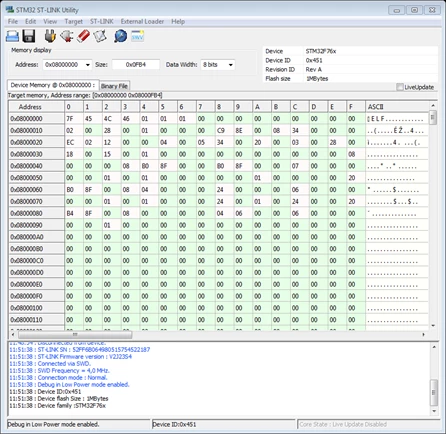Click byte EC in row 0x08000020
The width and height of the screenshot is (446, 434).
point(70,142)
